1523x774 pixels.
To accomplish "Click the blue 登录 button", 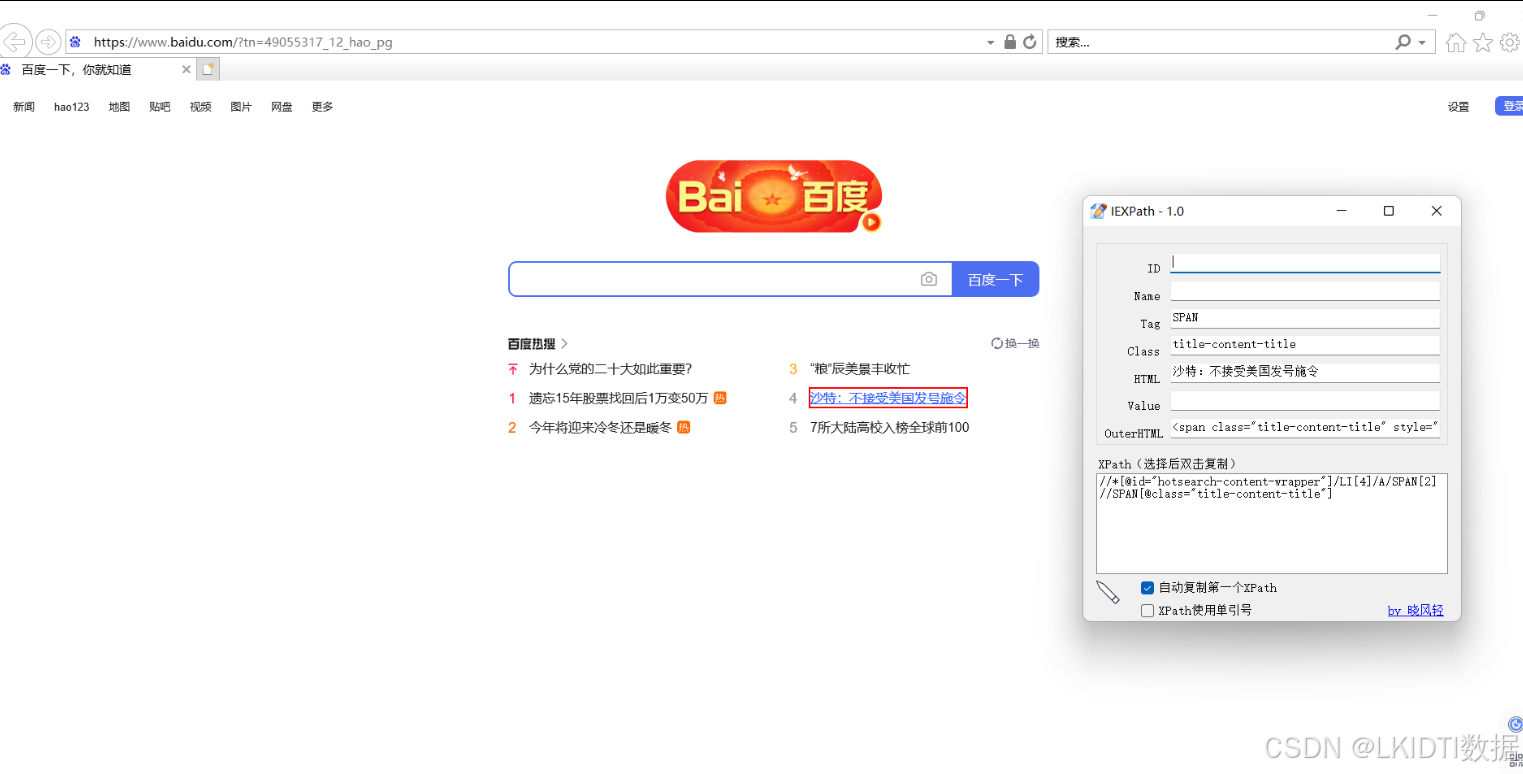I will [1510, 106].
